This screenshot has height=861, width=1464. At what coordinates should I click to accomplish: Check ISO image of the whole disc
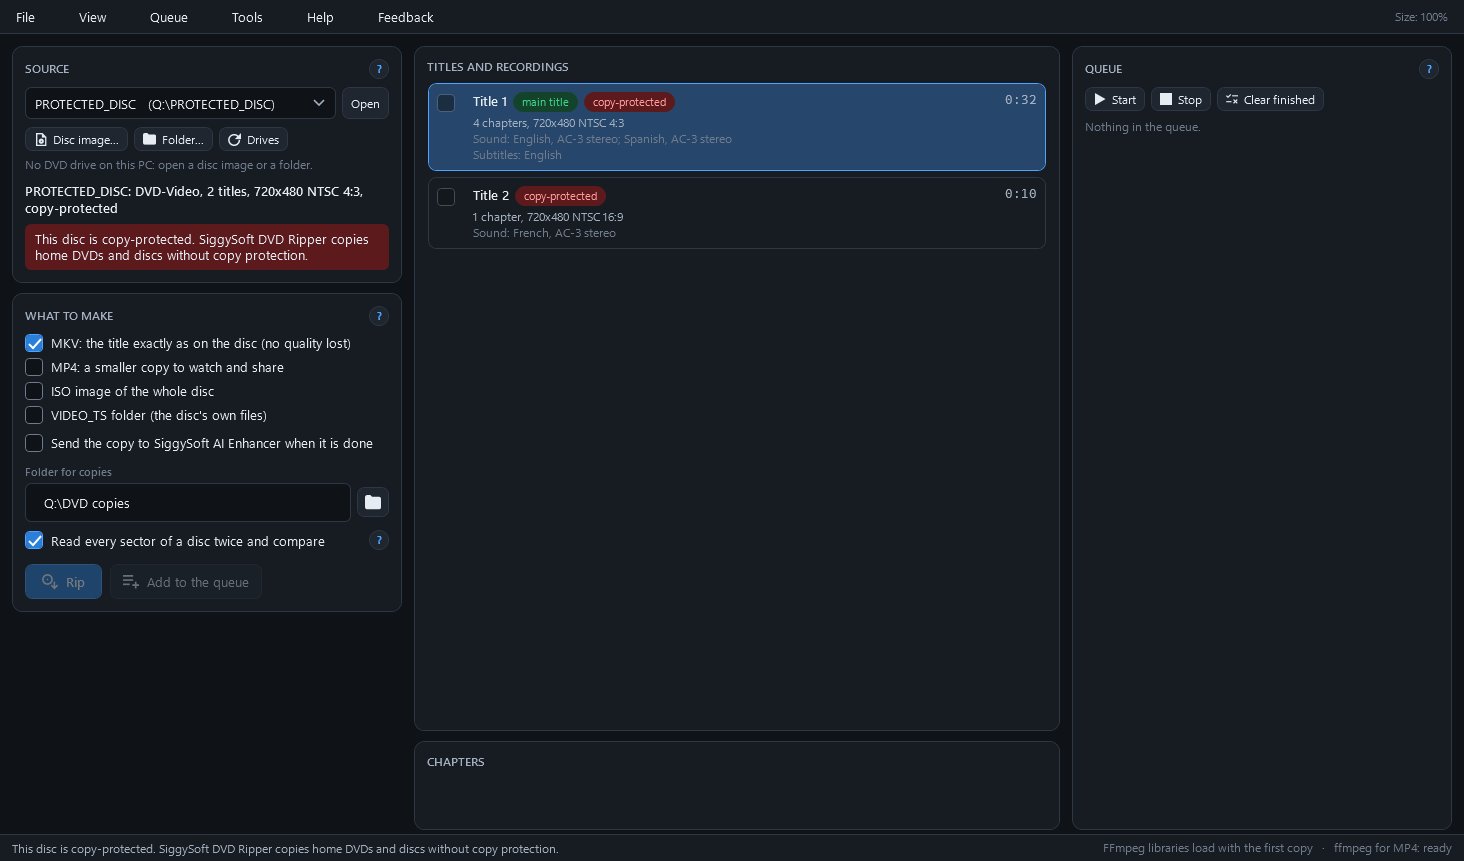coord(34,391)
